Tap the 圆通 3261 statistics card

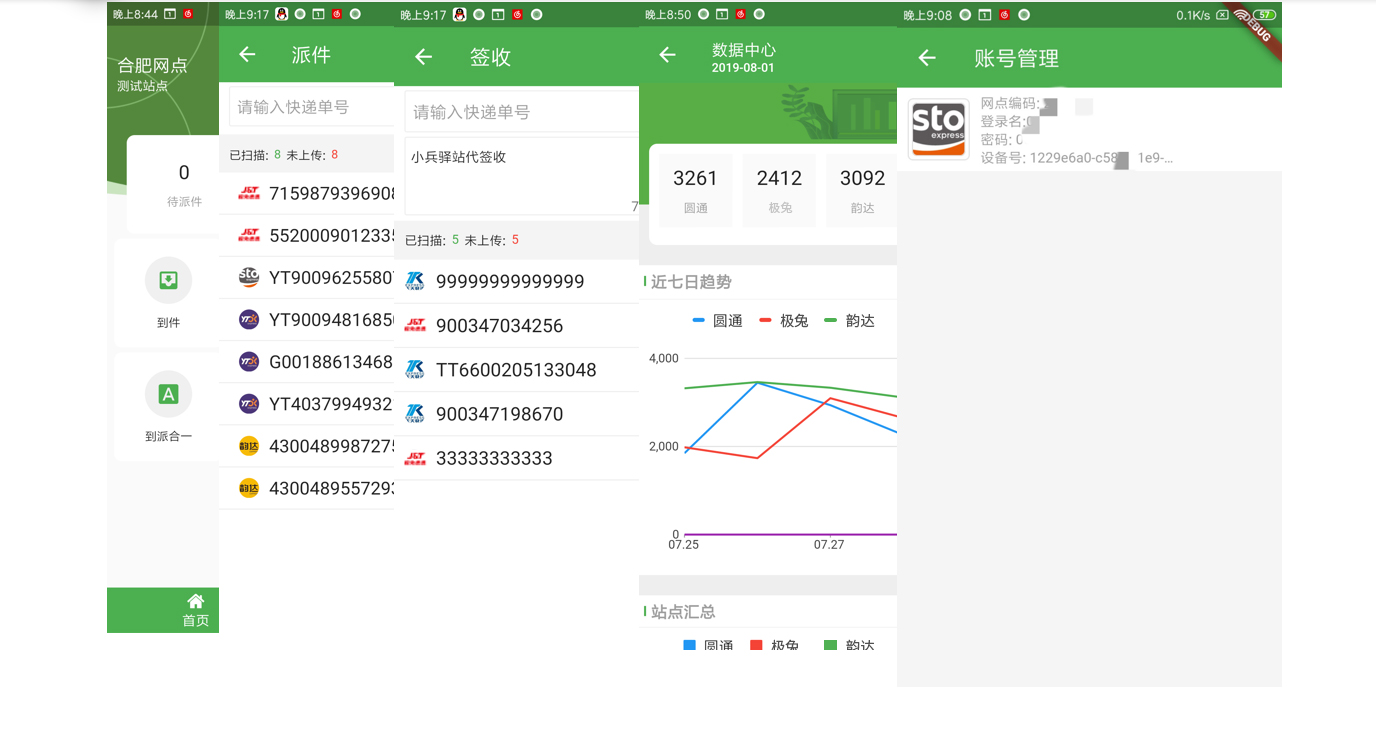pyautogui.click(x=695, y=189)
